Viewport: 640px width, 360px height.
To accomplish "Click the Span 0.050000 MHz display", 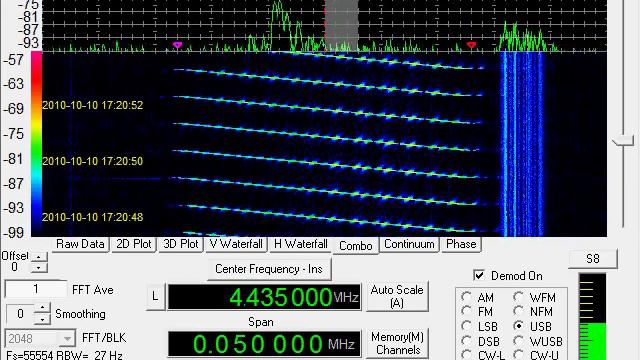I will (x=264, y=344).
